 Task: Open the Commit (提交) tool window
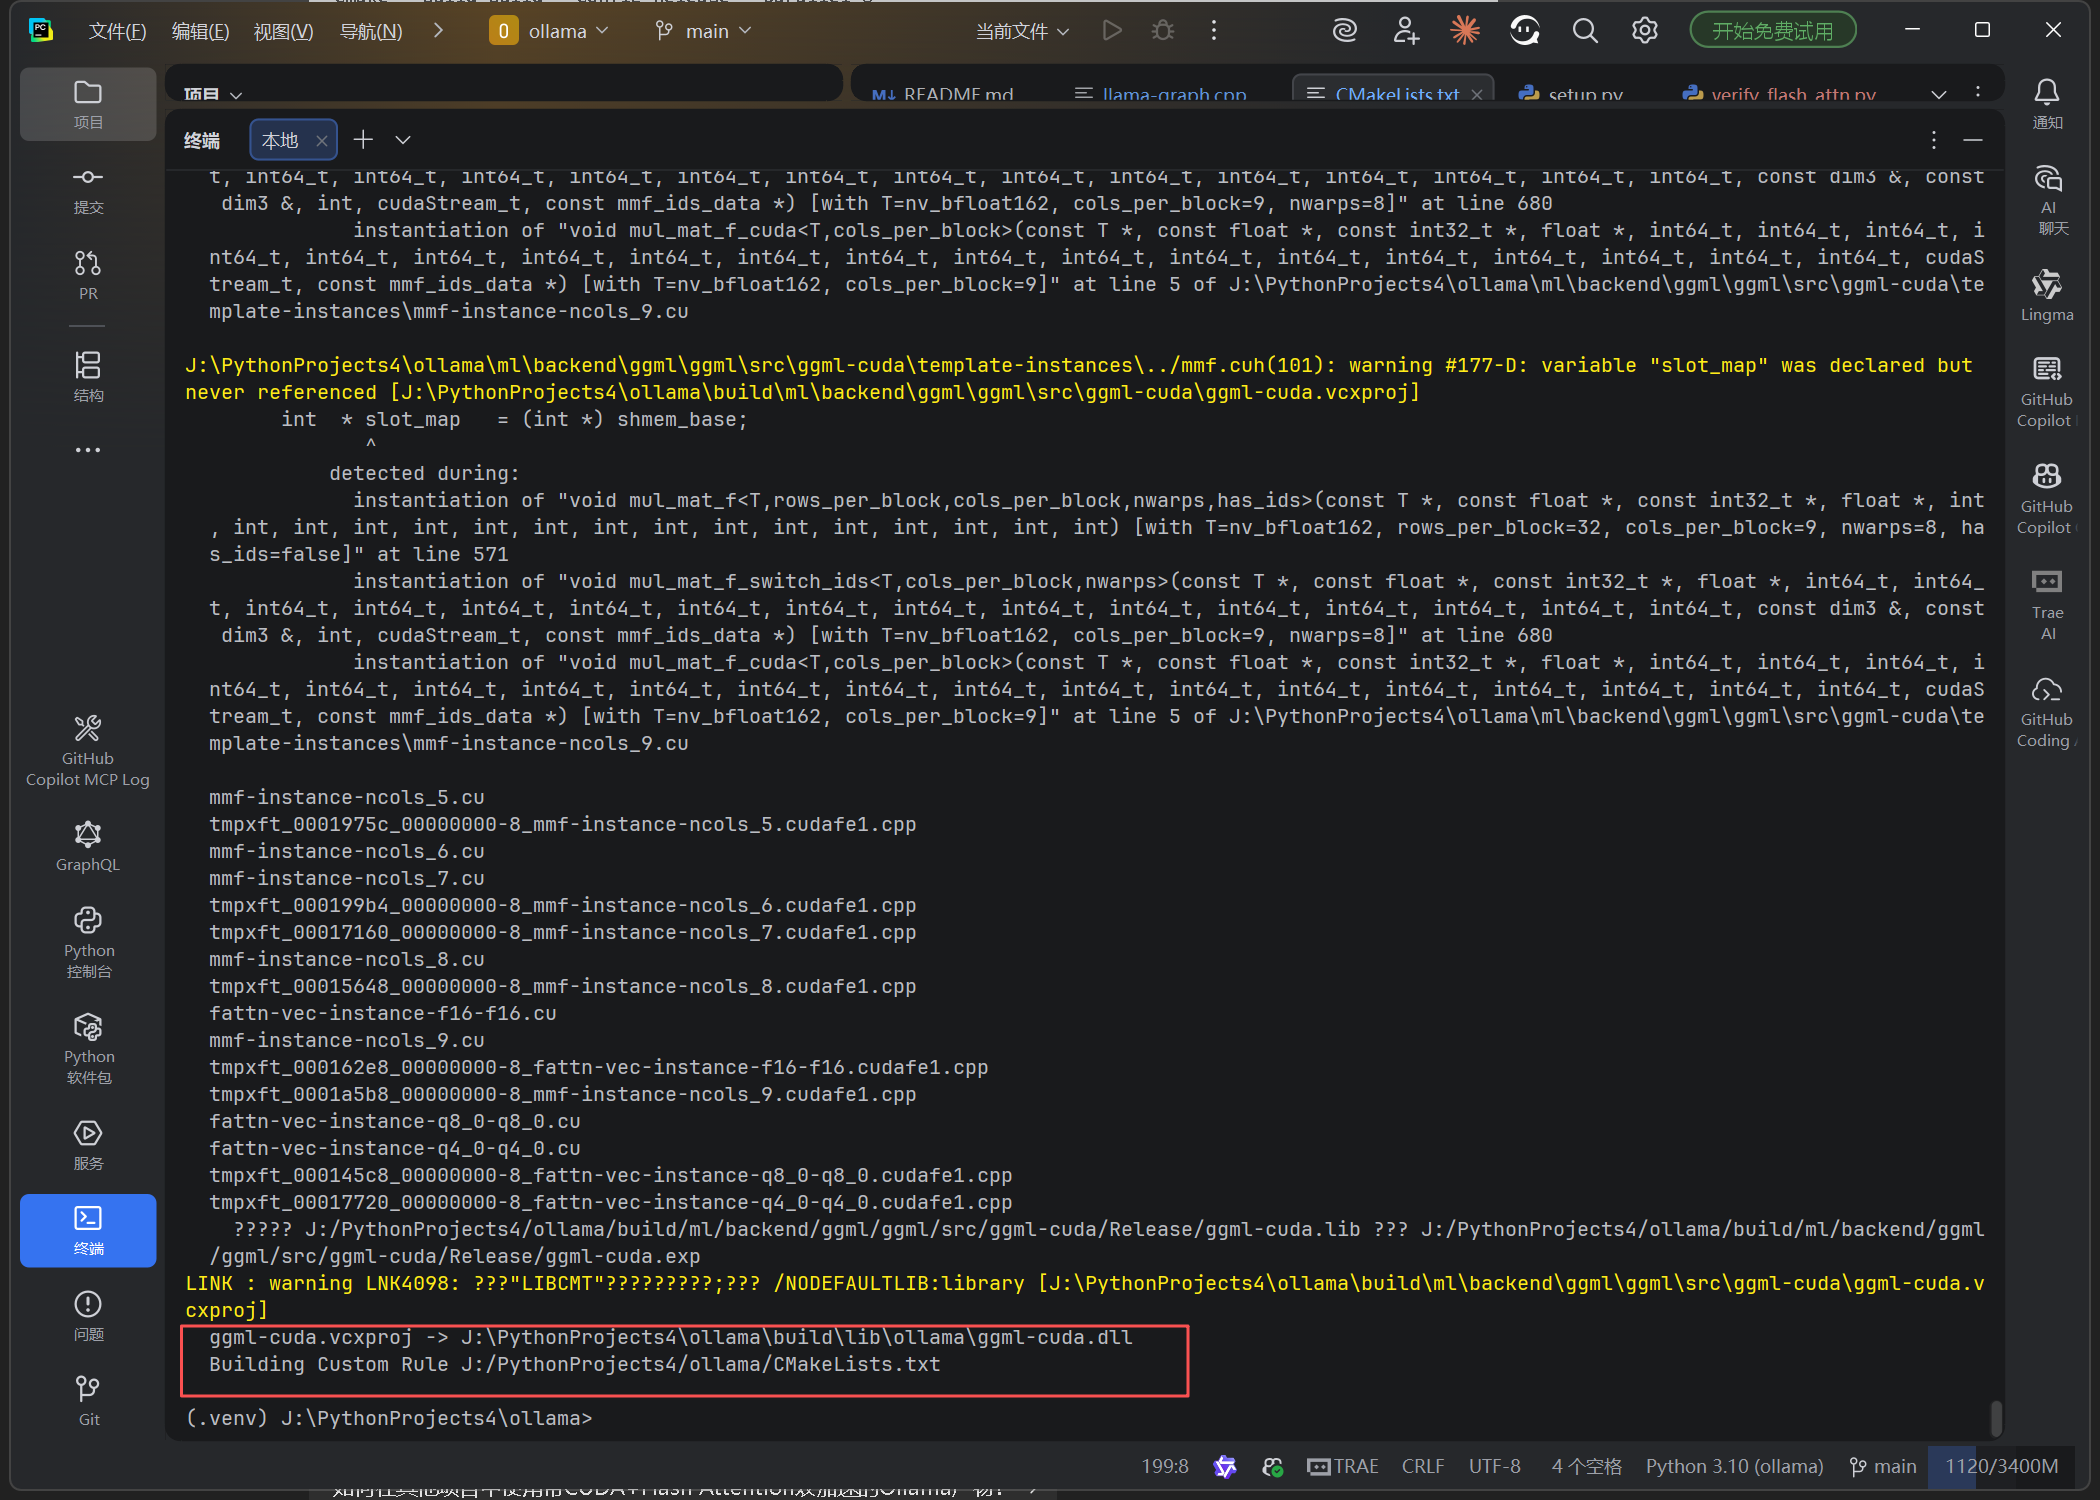coord(88,189)
